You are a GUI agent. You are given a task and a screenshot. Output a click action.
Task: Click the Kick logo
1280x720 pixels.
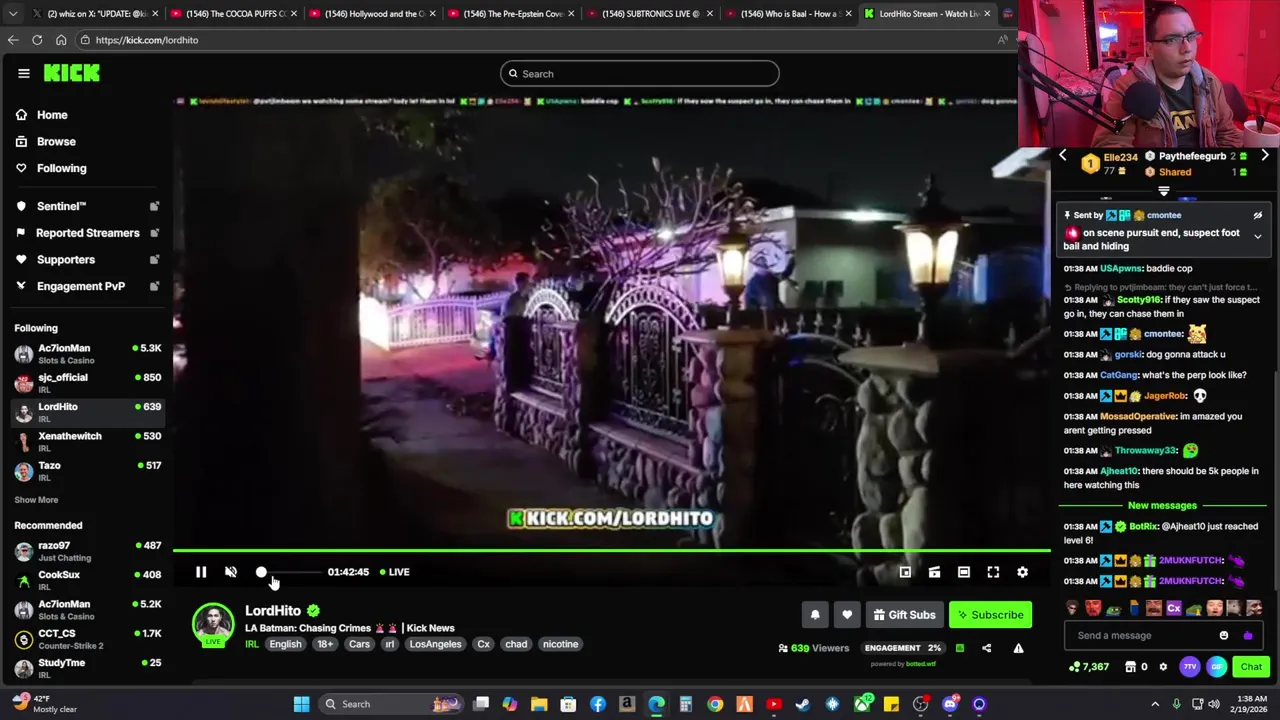[x=71, y=73]
